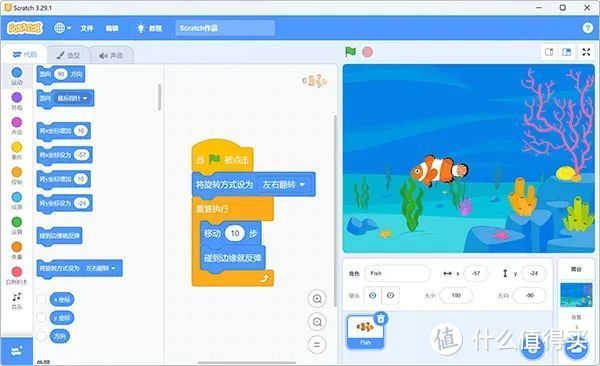600x366 pixels.
Task: Click the red stop button above stage
Action: [x=367, y=52]
